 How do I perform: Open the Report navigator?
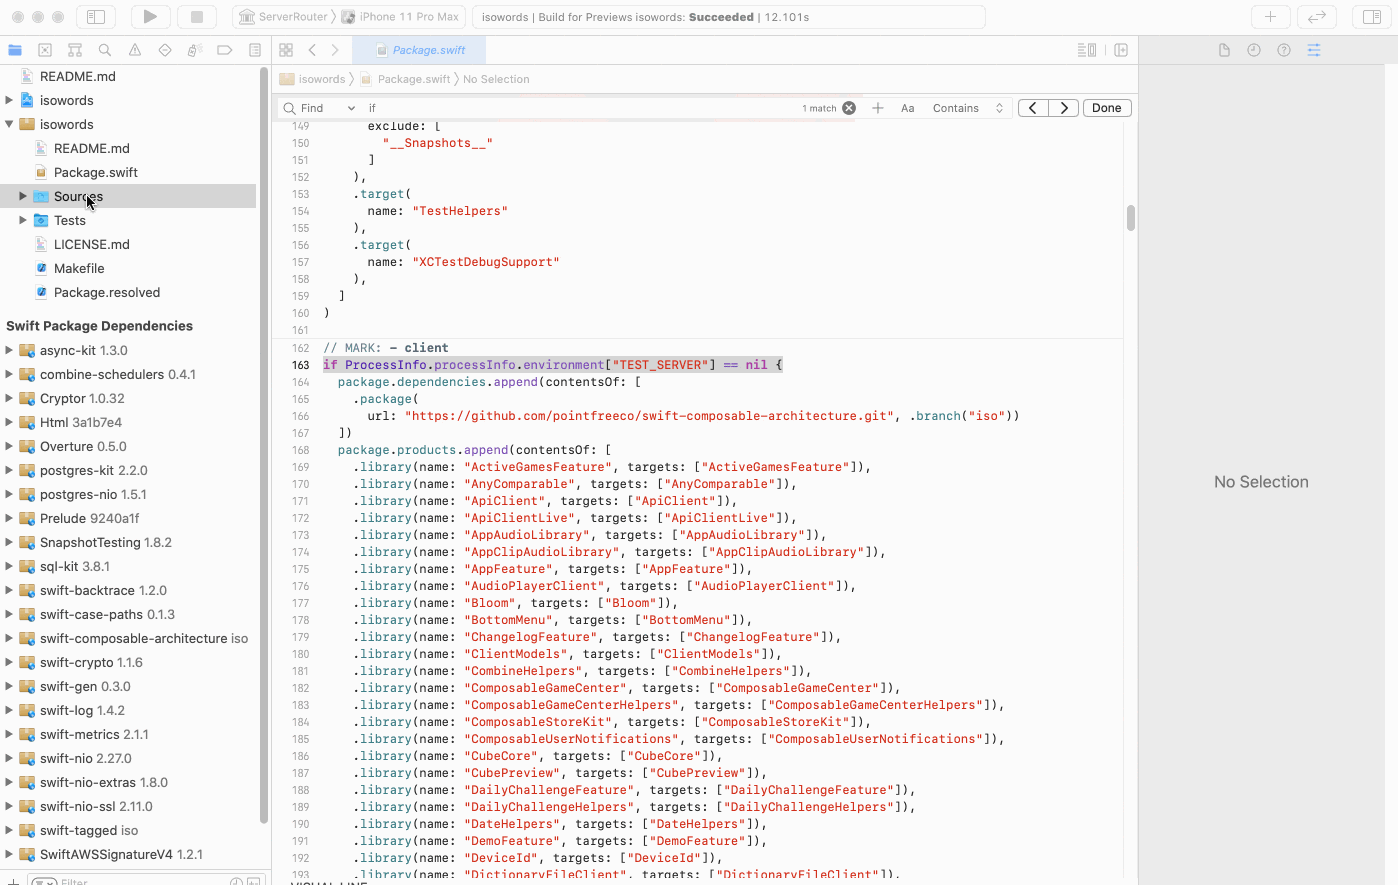[255, 50]
